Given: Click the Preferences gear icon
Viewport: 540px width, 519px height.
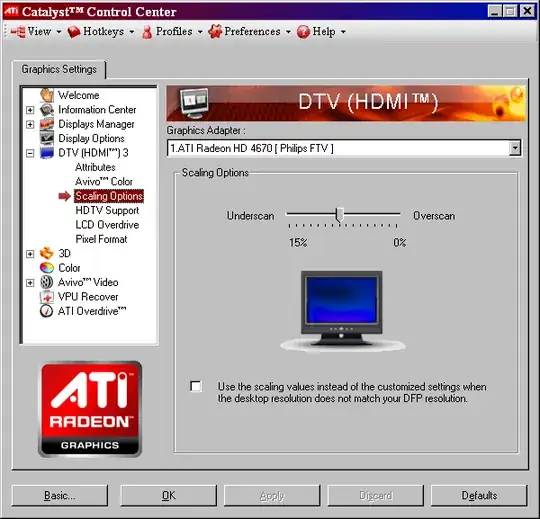Looking at the screenshot, I should click(x=215, y=32).
